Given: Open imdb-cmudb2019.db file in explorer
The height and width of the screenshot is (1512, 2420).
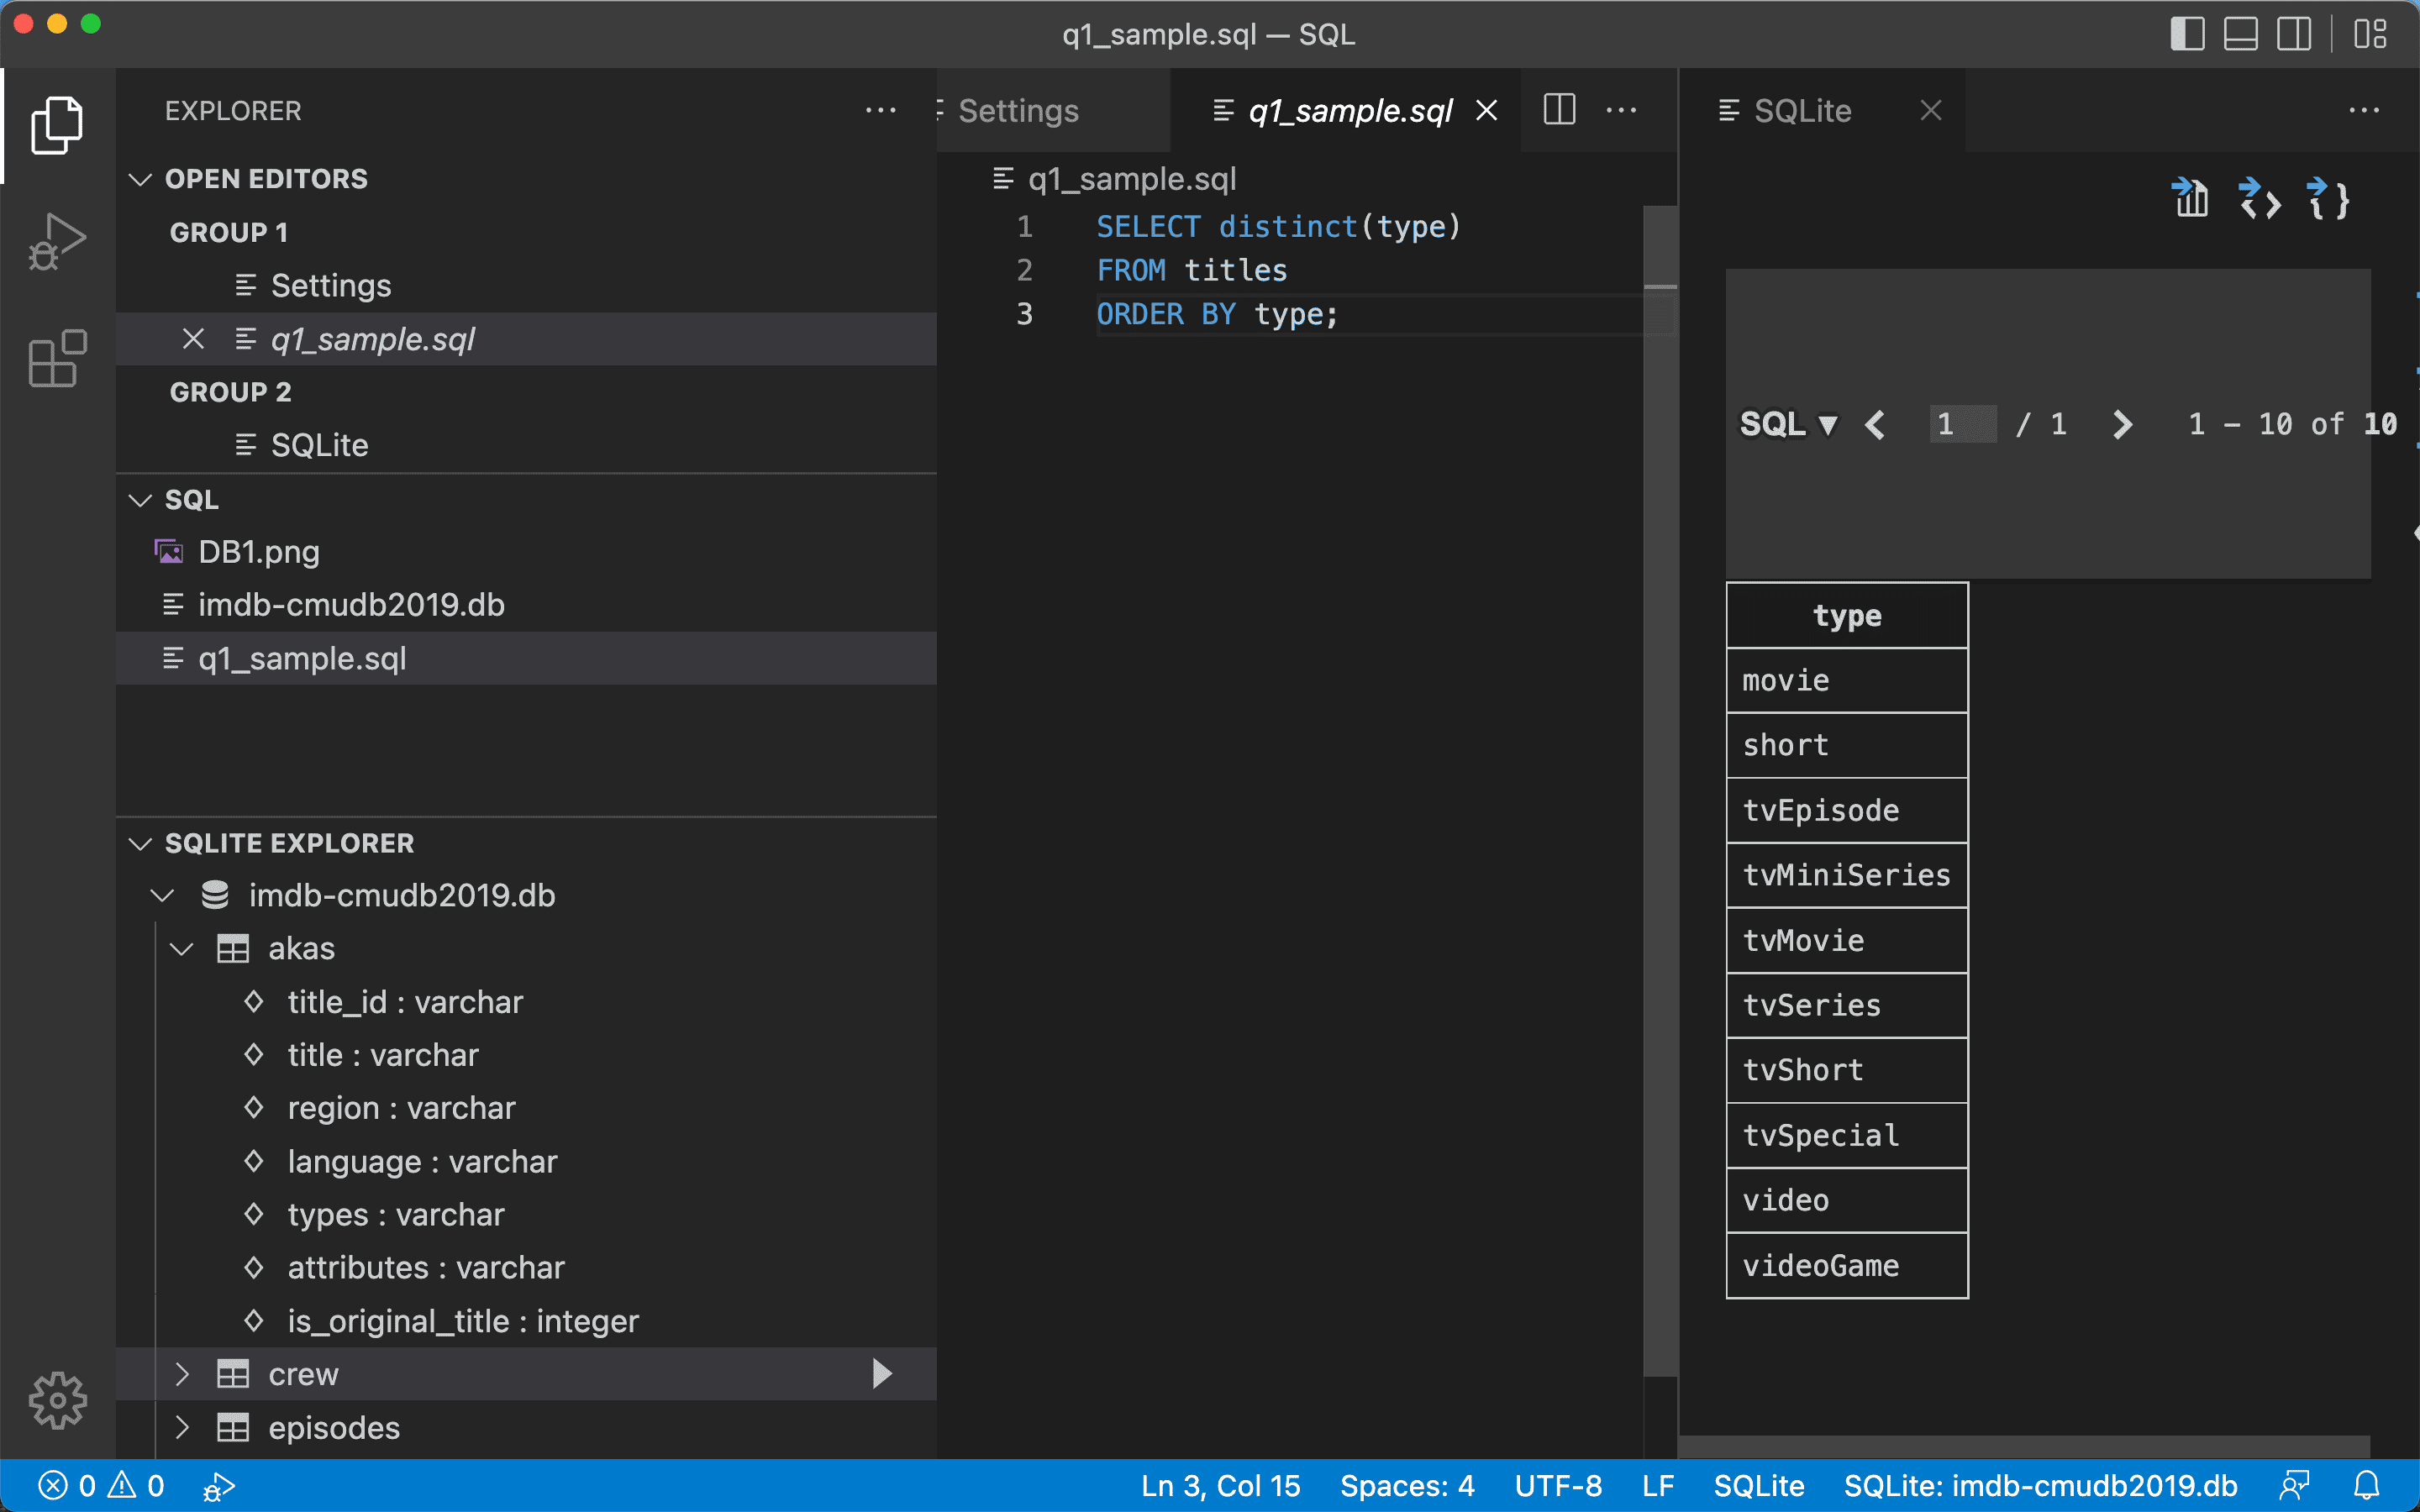Looking at the screenshot, I should 351,605.
